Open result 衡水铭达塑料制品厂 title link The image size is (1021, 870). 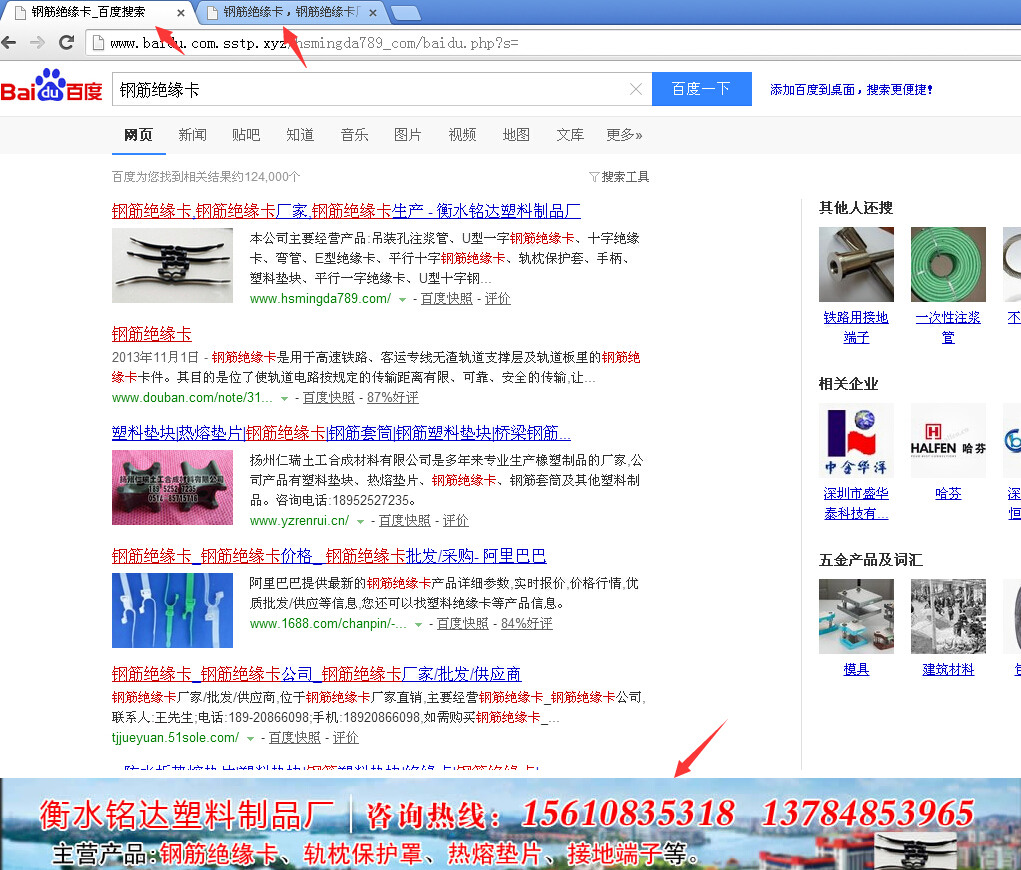[346, 211]
